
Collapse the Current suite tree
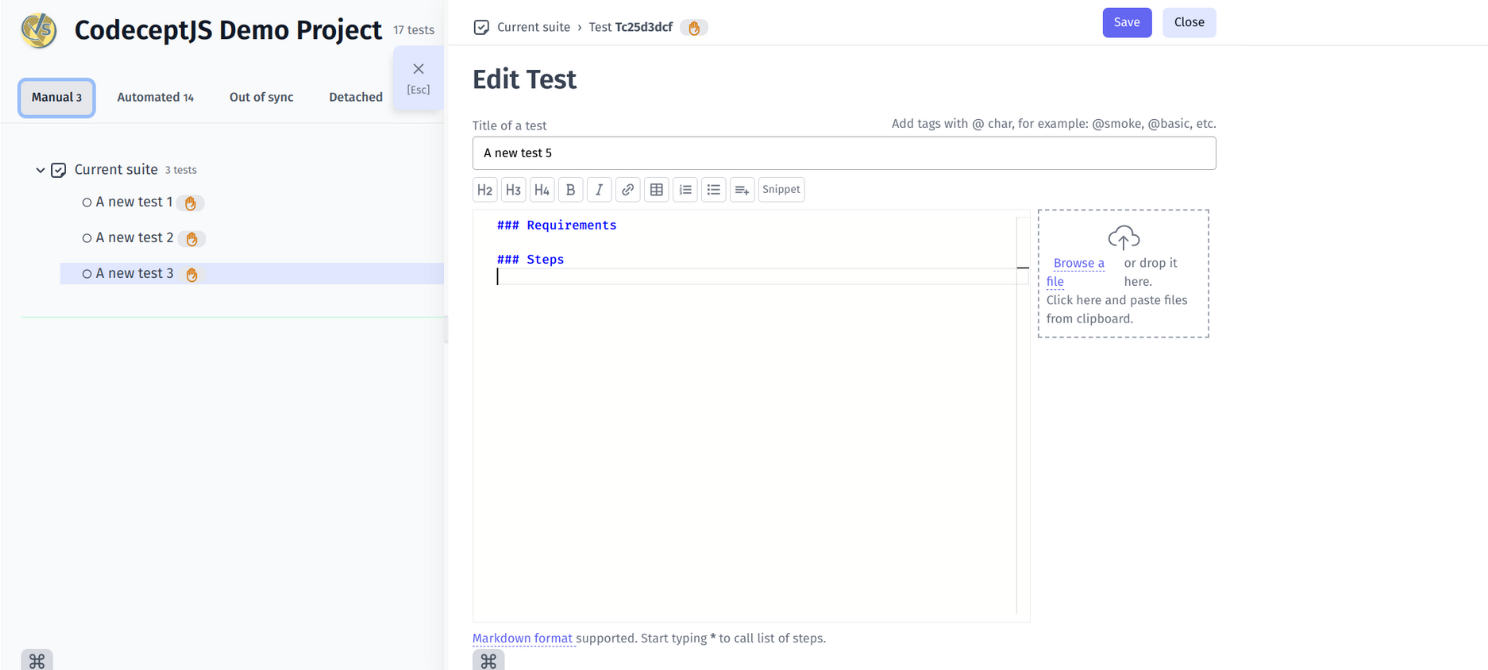click(40, 169)
